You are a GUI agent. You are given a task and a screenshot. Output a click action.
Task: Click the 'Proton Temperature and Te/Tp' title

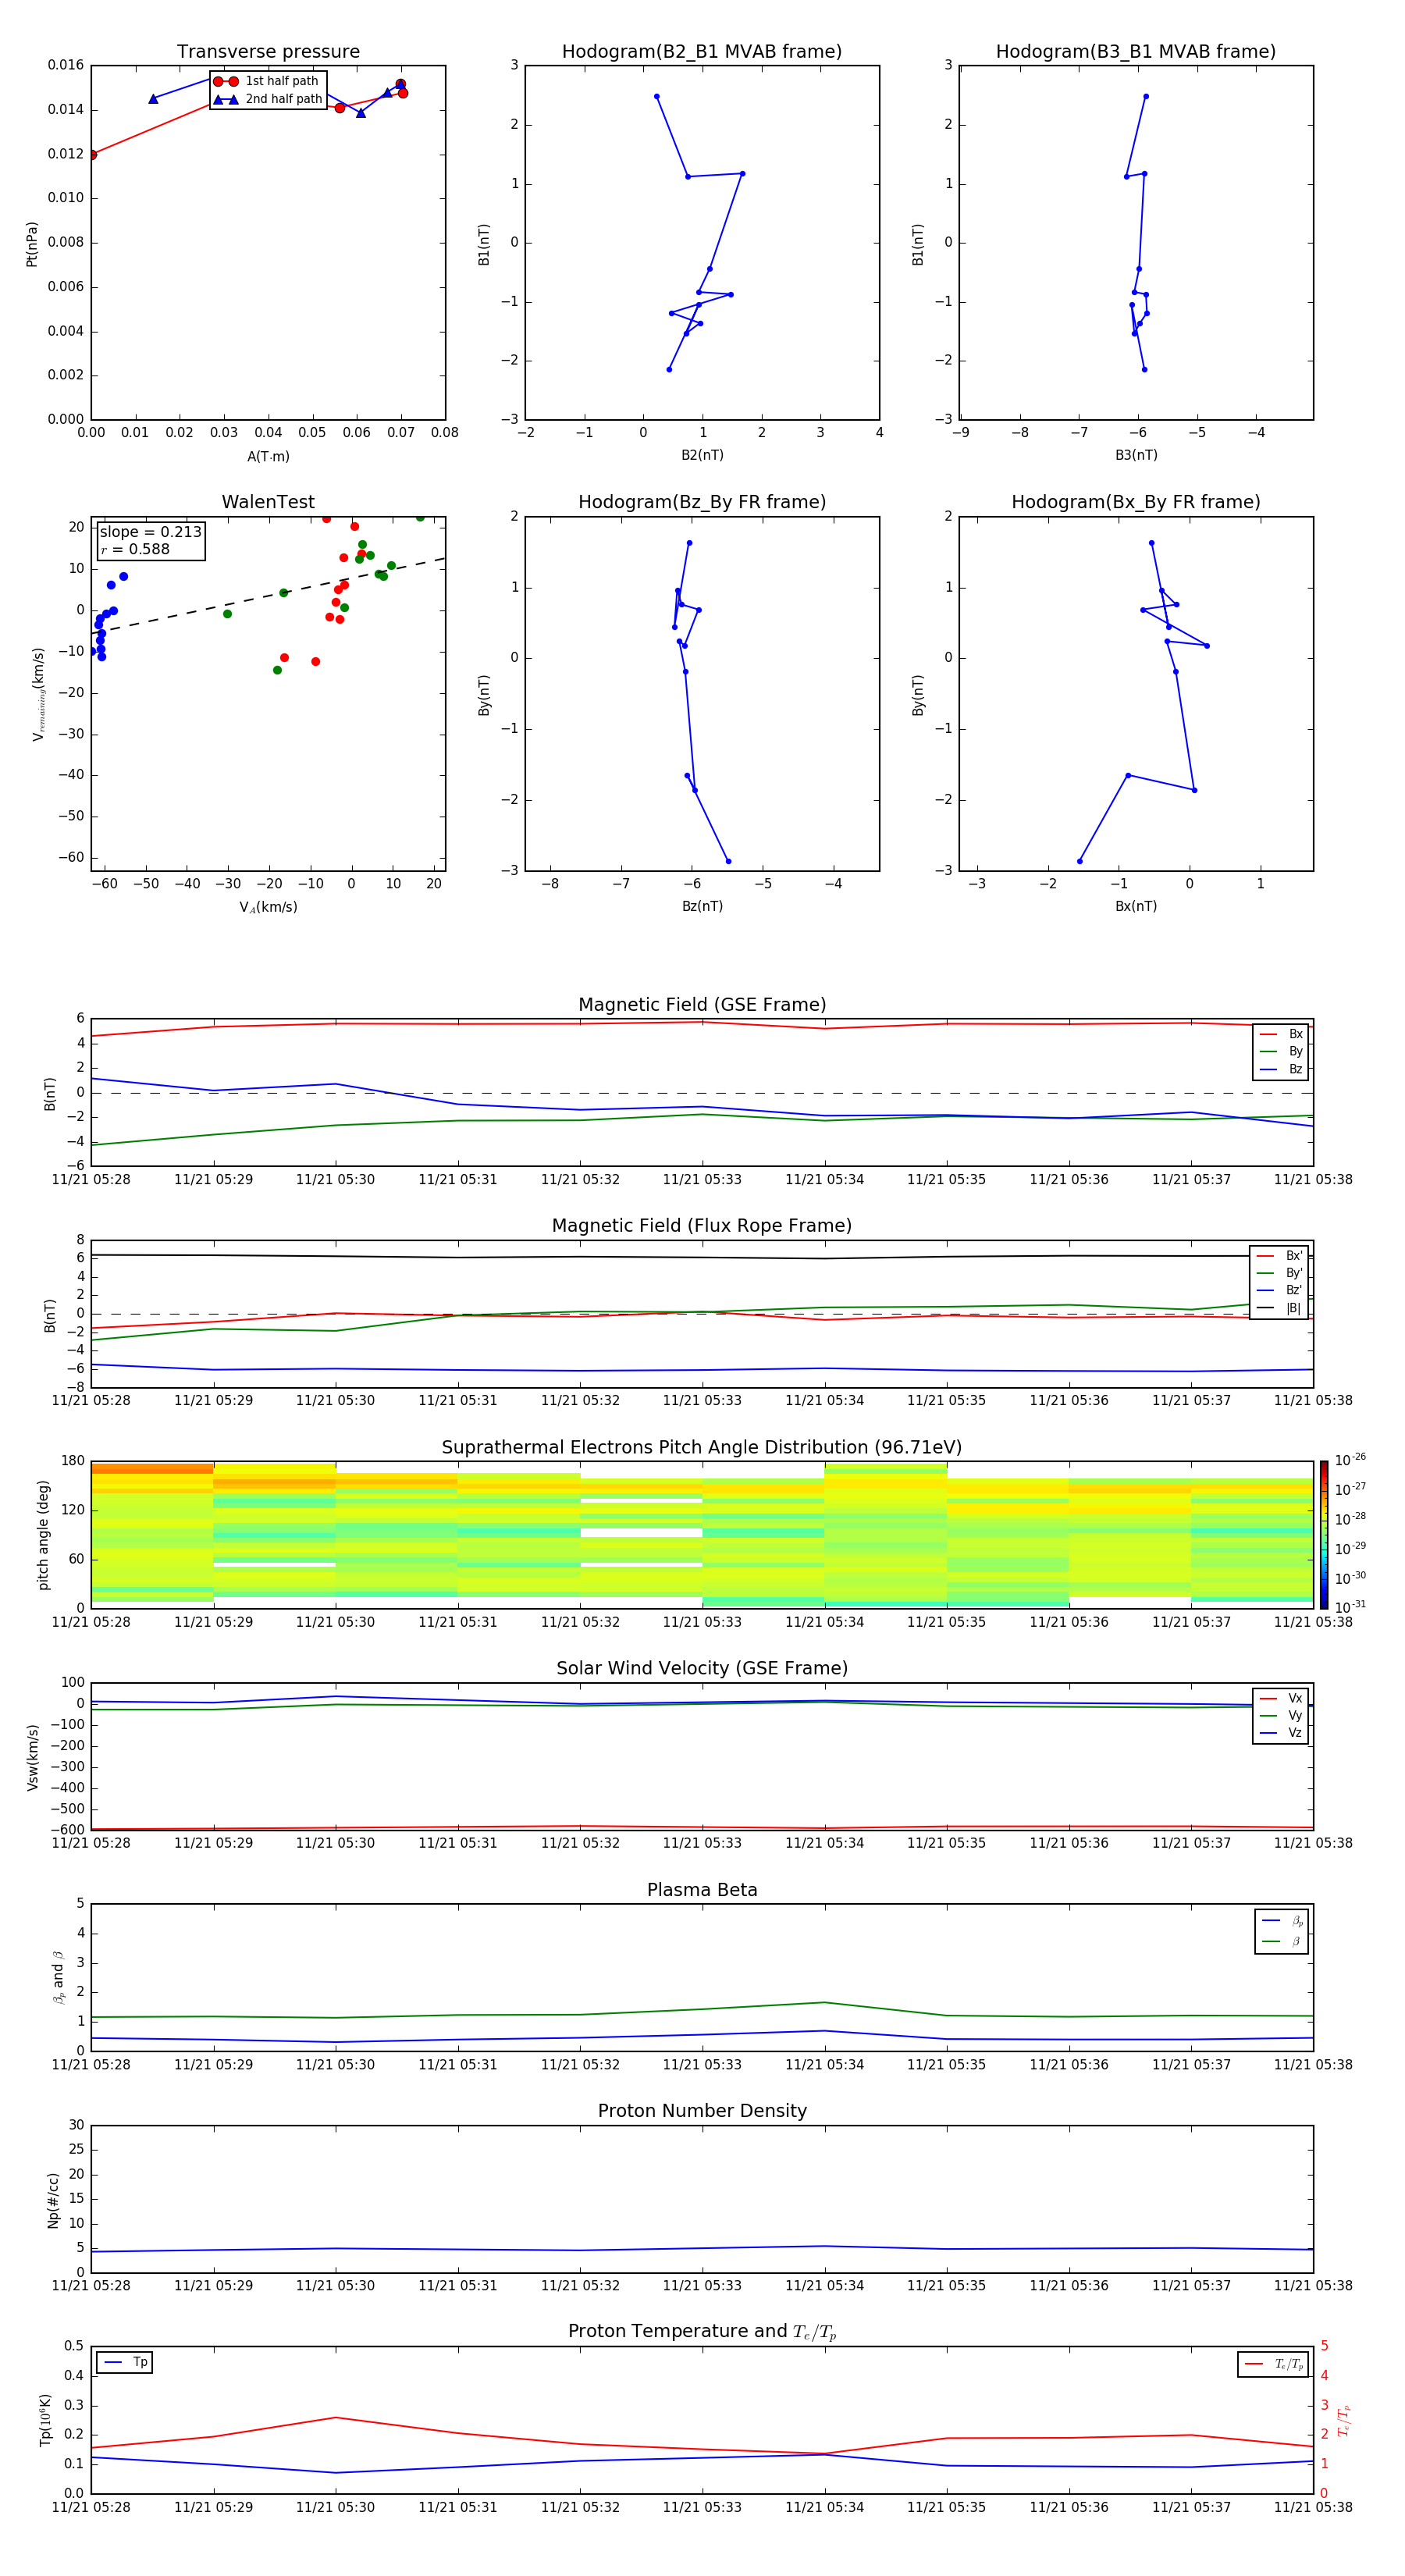(x=702, y=2332)
